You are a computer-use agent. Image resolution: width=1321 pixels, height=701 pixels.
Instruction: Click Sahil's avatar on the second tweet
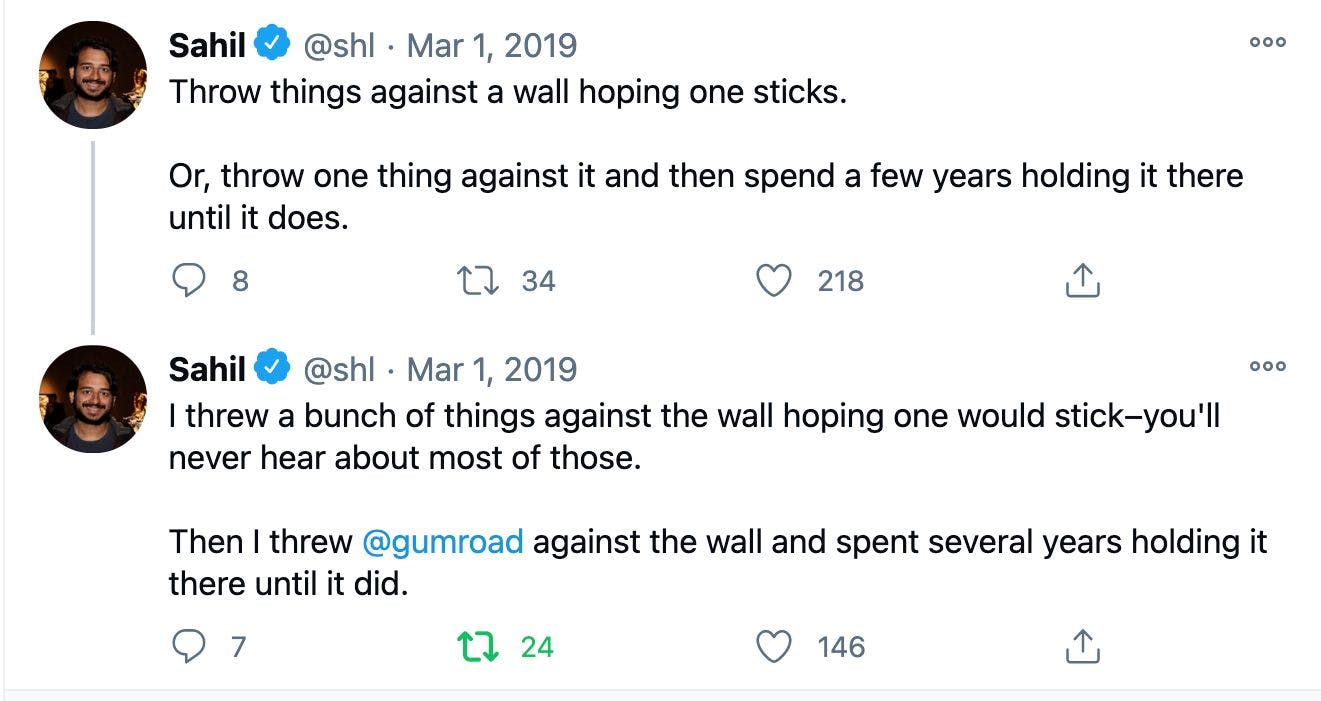92,399
